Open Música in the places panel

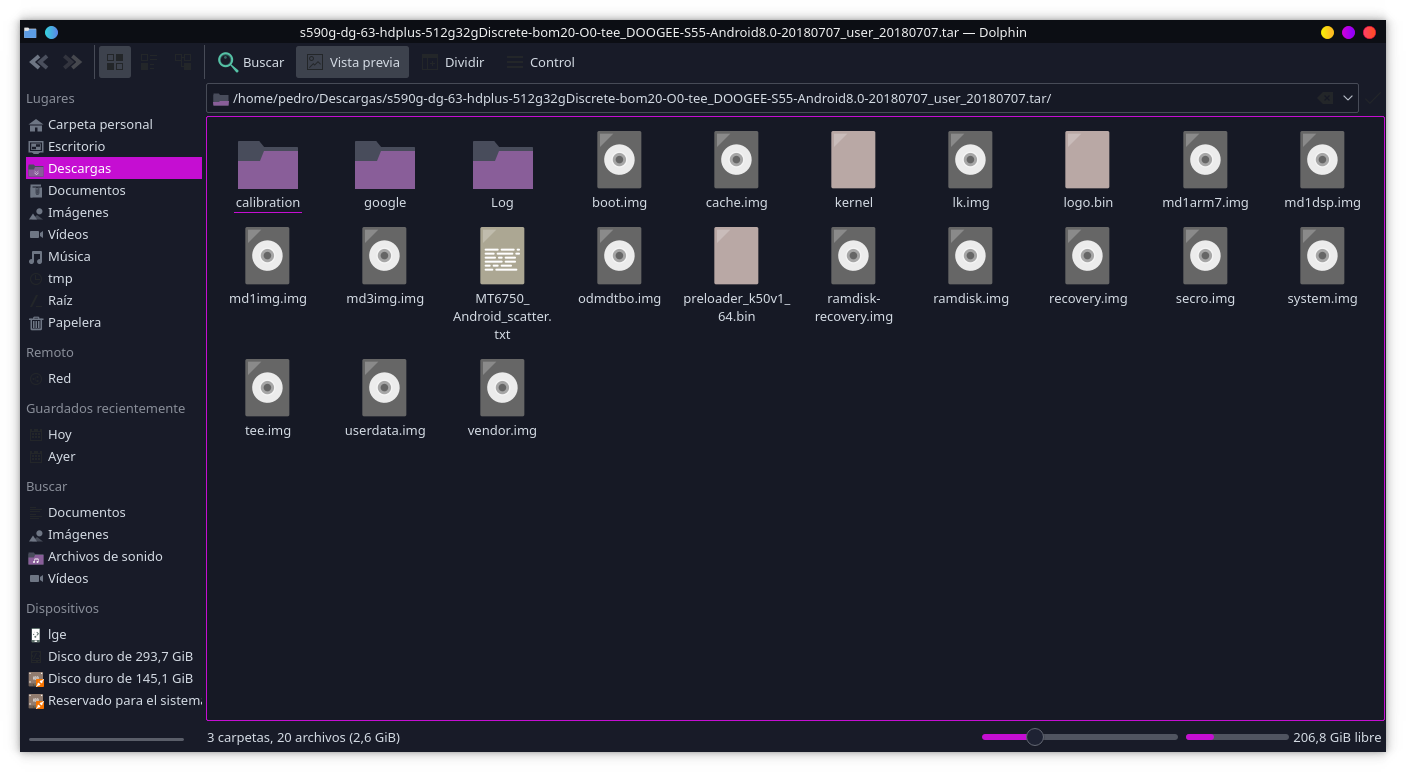tap(114, 257)
